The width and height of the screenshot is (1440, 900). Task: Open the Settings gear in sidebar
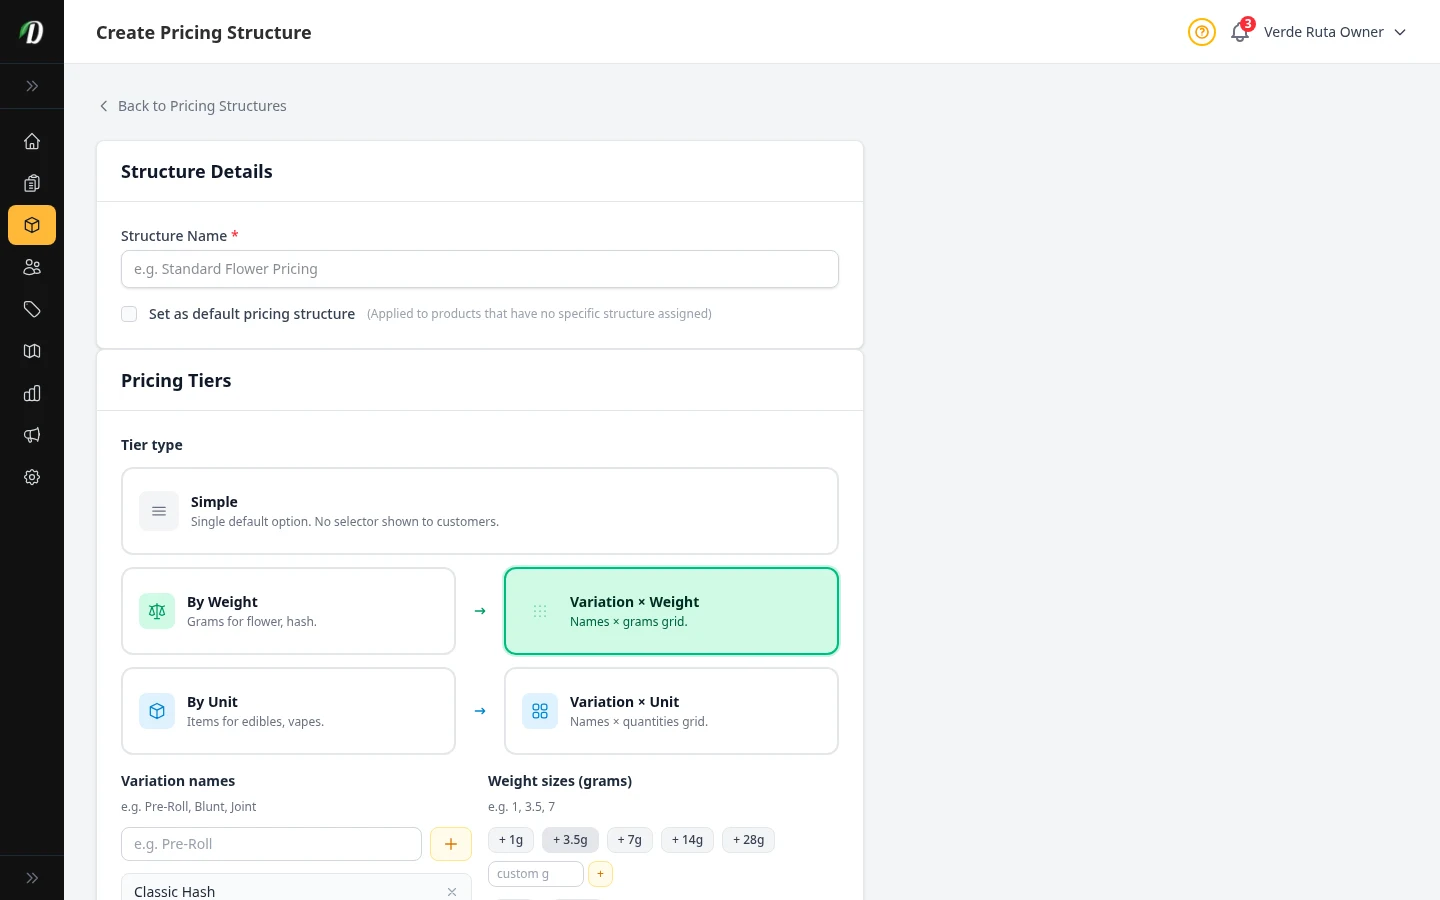point(32,477)
